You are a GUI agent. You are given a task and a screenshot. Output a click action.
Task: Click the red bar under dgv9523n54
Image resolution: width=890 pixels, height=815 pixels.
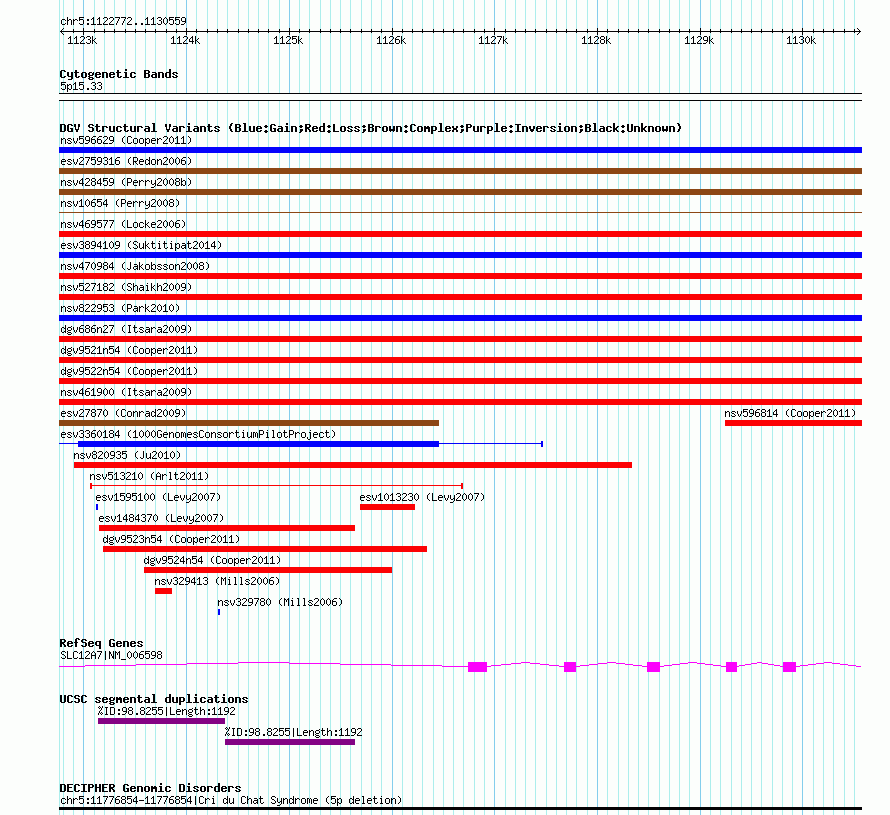tap(265, 549)
